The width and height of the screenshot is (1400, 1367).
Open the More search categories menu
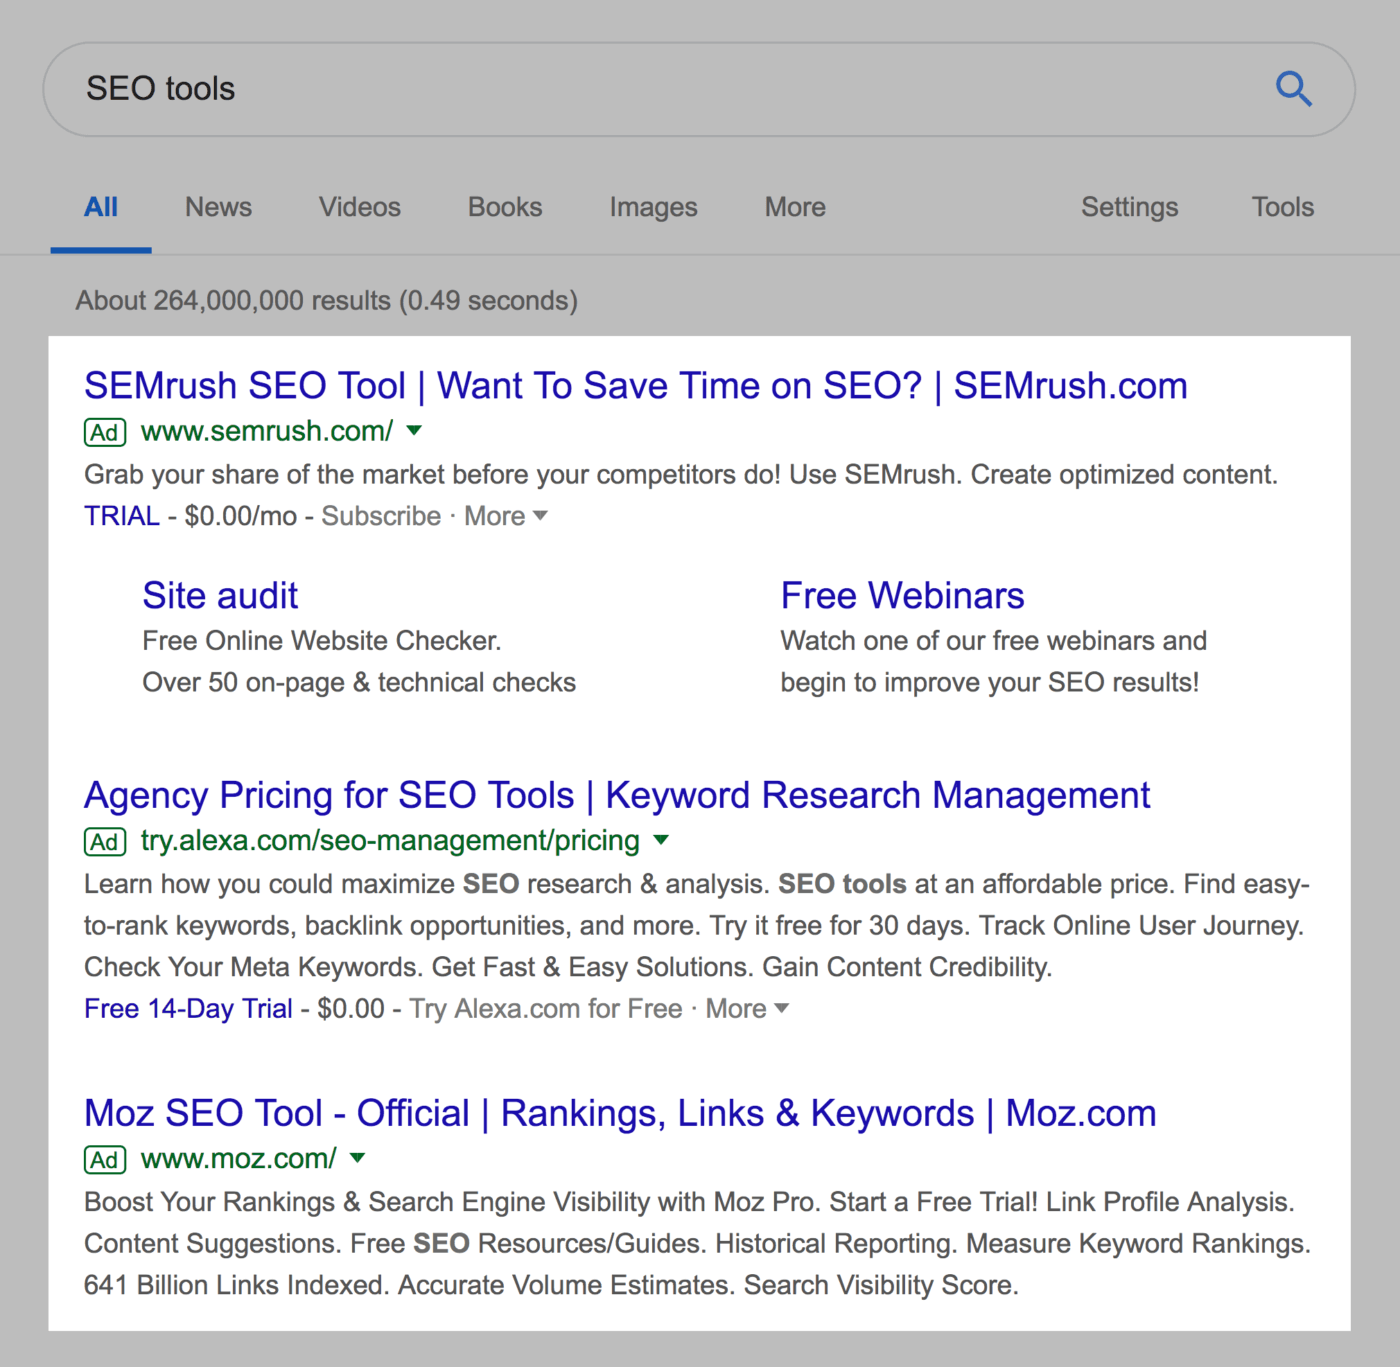pyautogui.click(x=795, y=207)
